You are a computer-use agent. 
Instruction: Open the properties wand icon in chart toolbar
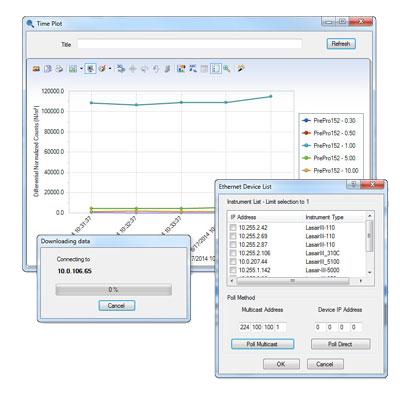[x=241, y=69]
